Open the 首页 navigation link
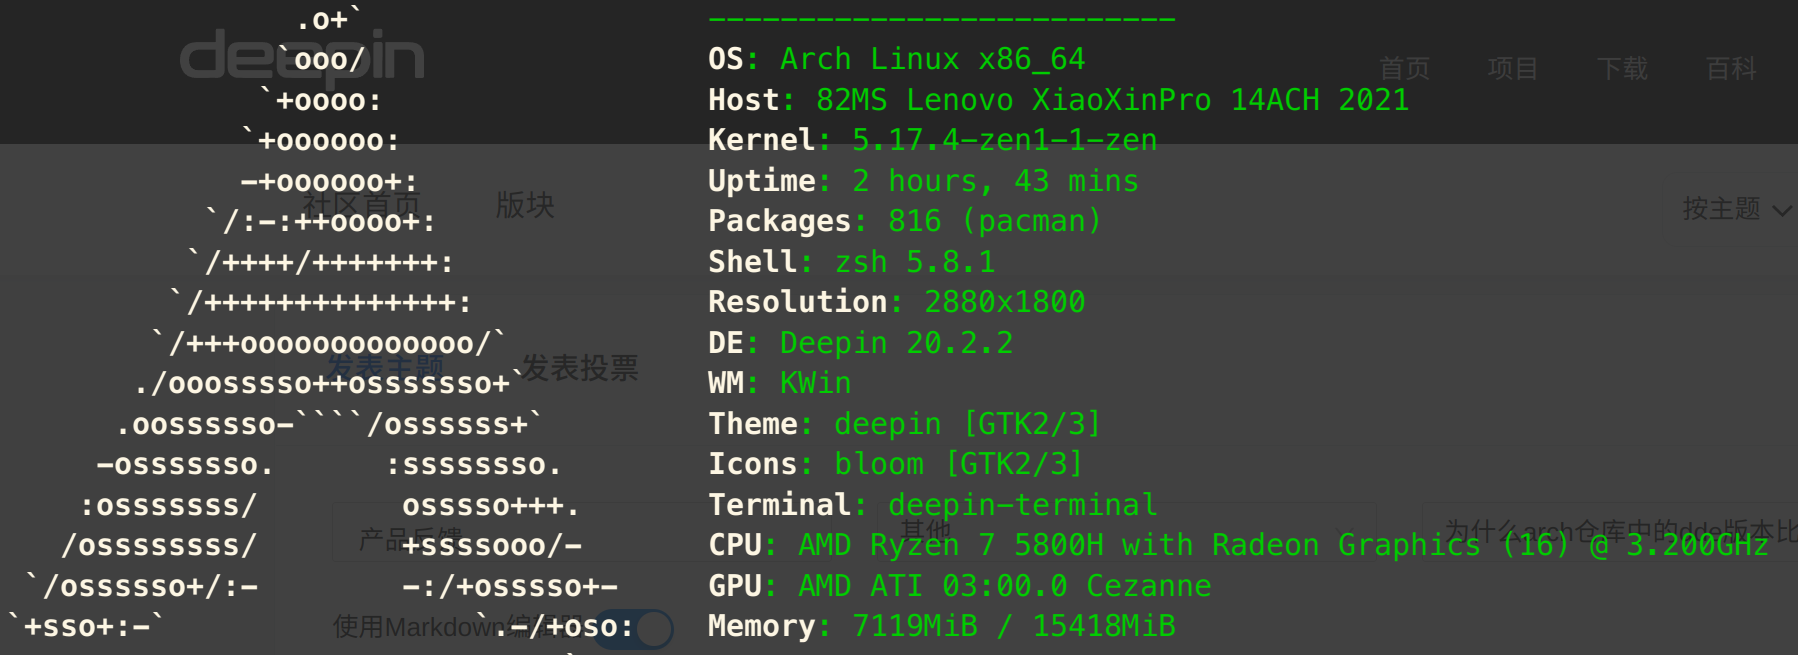The height and width of the screenshot is (655, 1798). [1404, 68]
